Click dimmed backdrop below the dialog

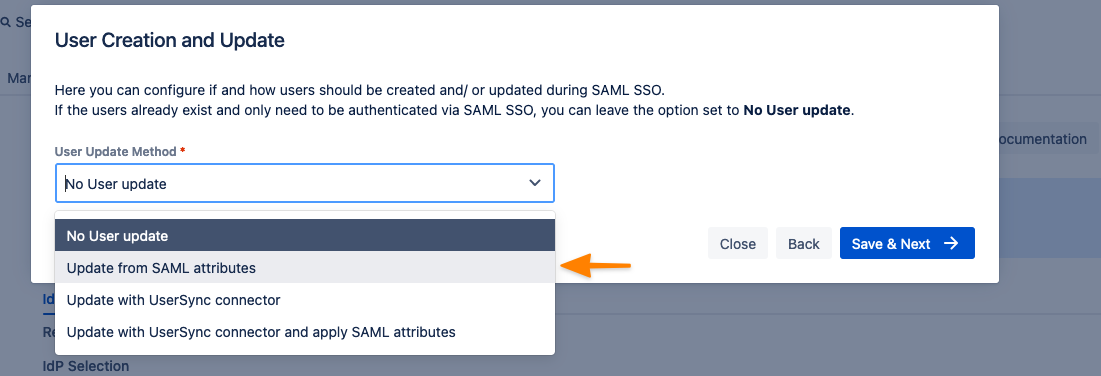tap(772, 330)
